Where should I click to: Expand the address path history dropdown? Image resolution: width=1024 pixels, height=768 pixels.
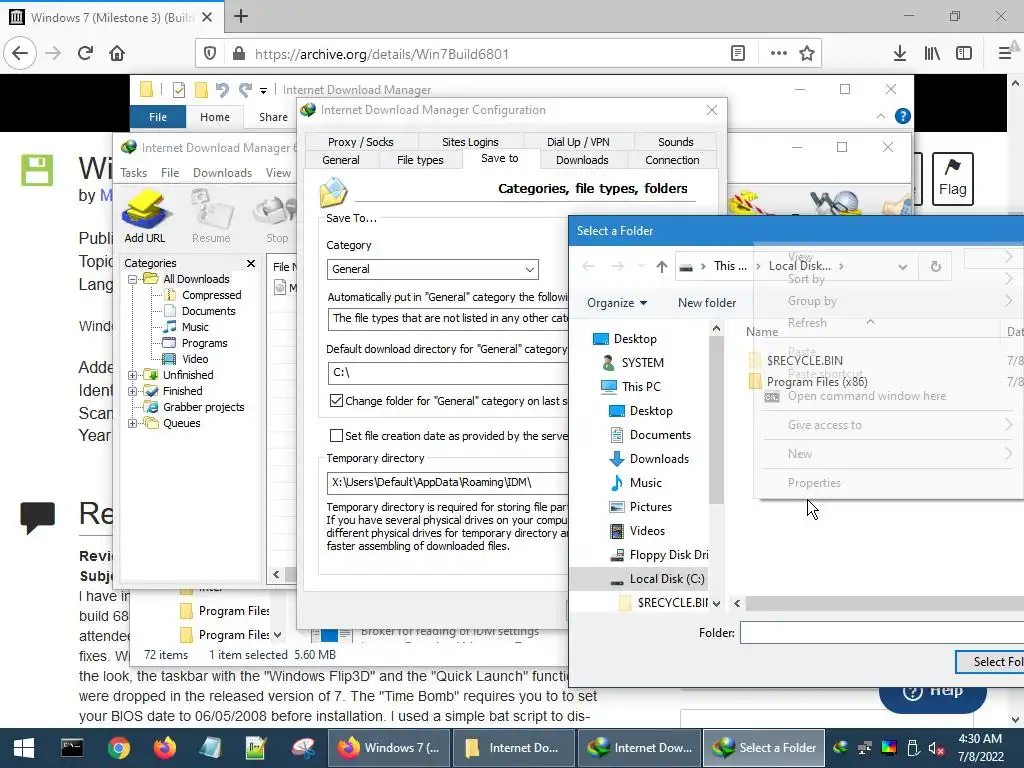point(903,266)
